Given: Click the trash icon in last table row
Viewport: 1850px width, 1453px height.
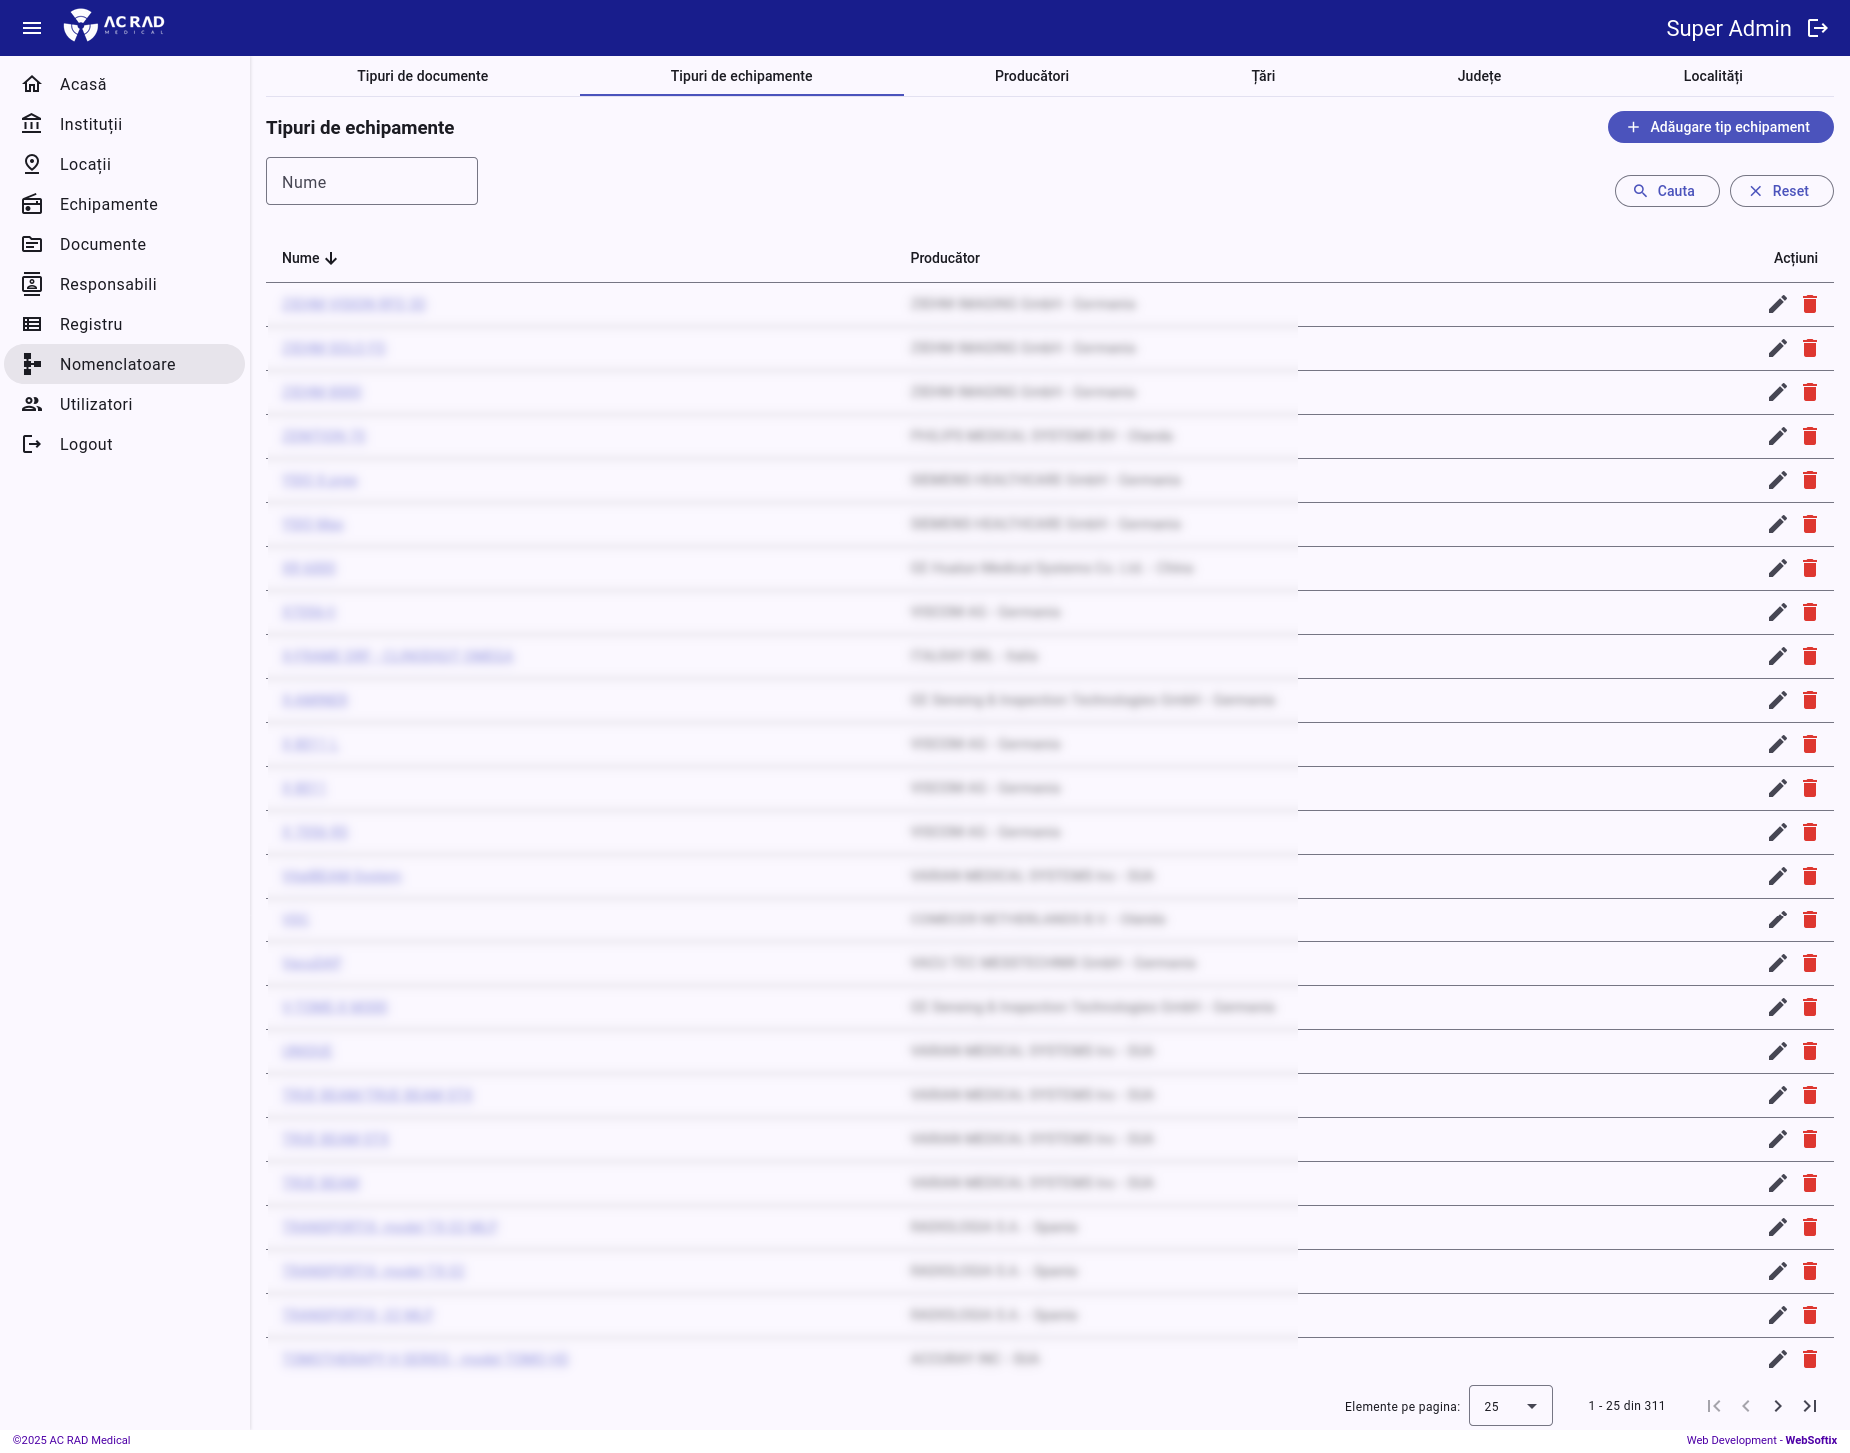Looking at the screenshot, I should [1809, 1359].
